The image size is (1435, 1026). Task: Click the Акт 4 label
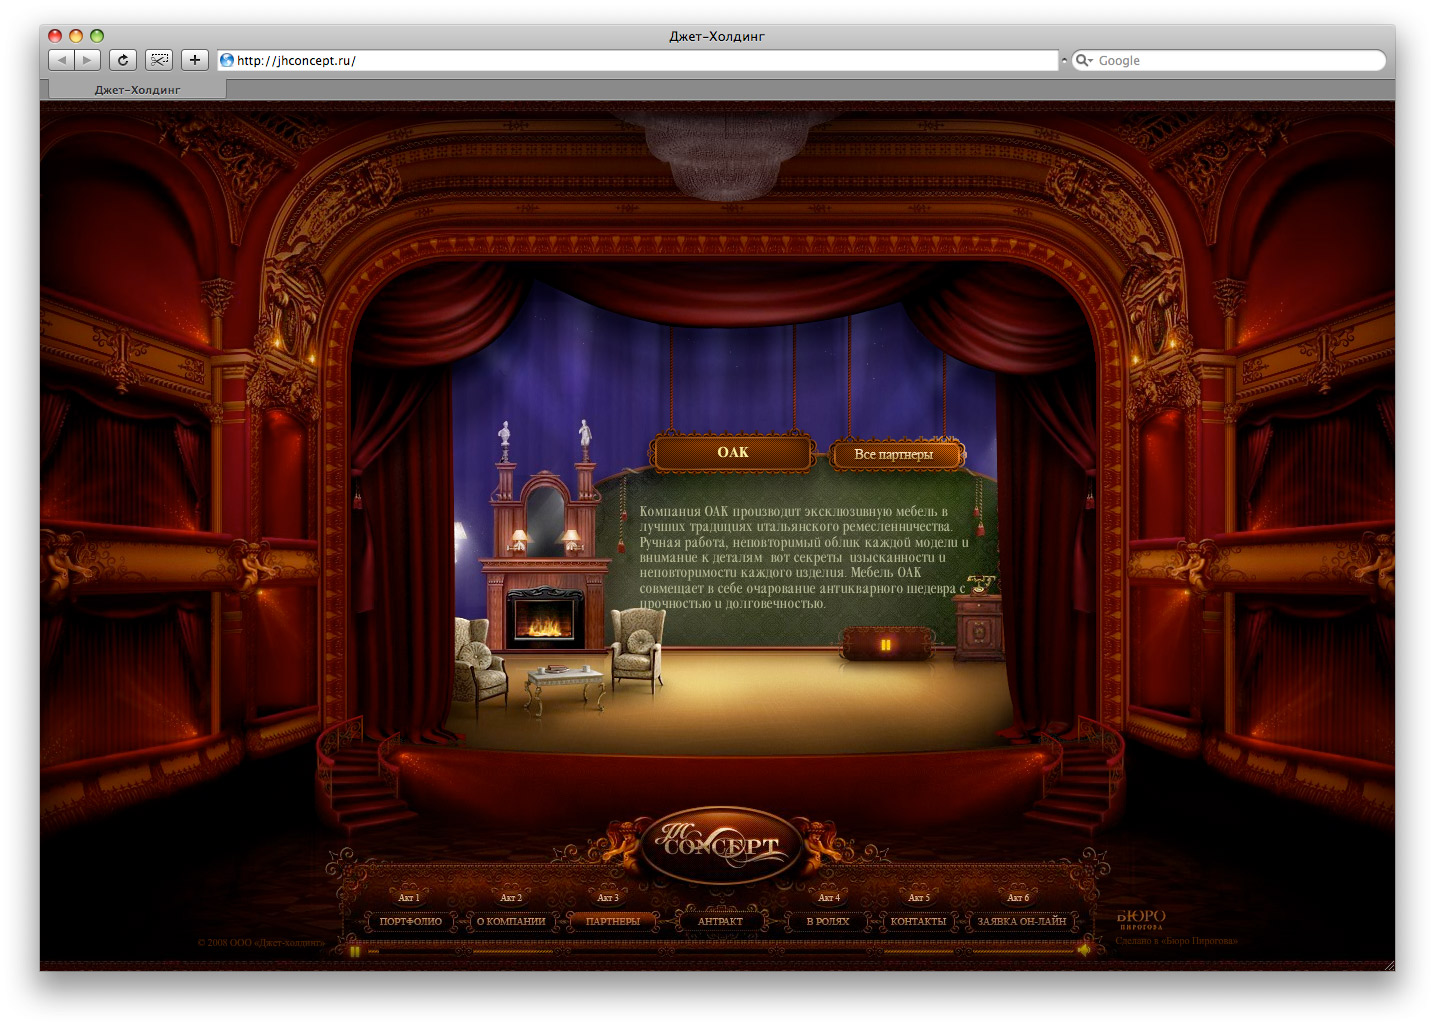click(829, 898)
